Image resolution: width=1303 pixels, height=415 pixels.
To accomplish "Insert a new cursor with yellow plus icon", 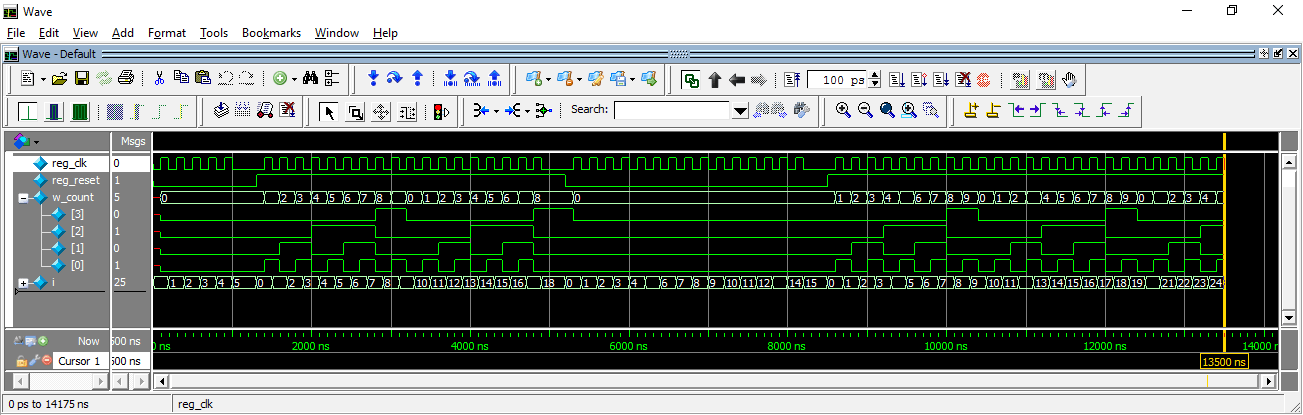I will [x=970, y=111].
